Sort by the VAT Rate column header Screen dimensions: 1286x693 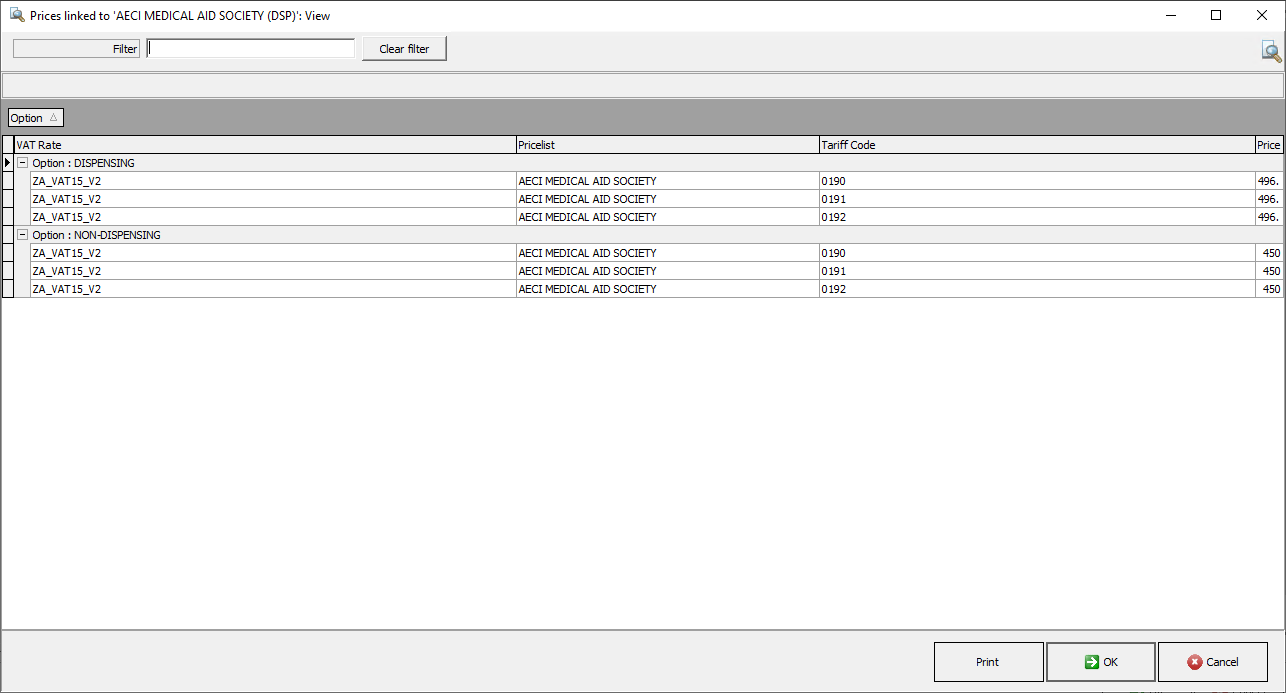[265, 145]
